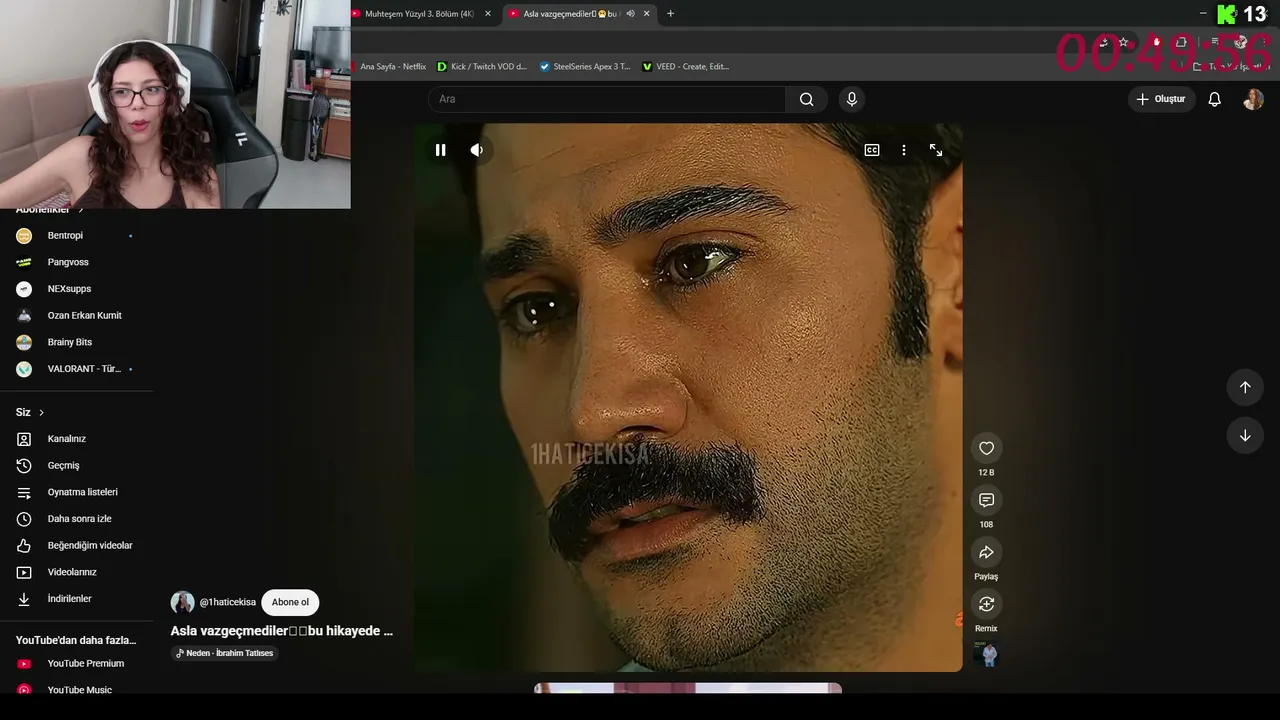
Task: Open the comments panel showing 108
Action: (986, 500)
